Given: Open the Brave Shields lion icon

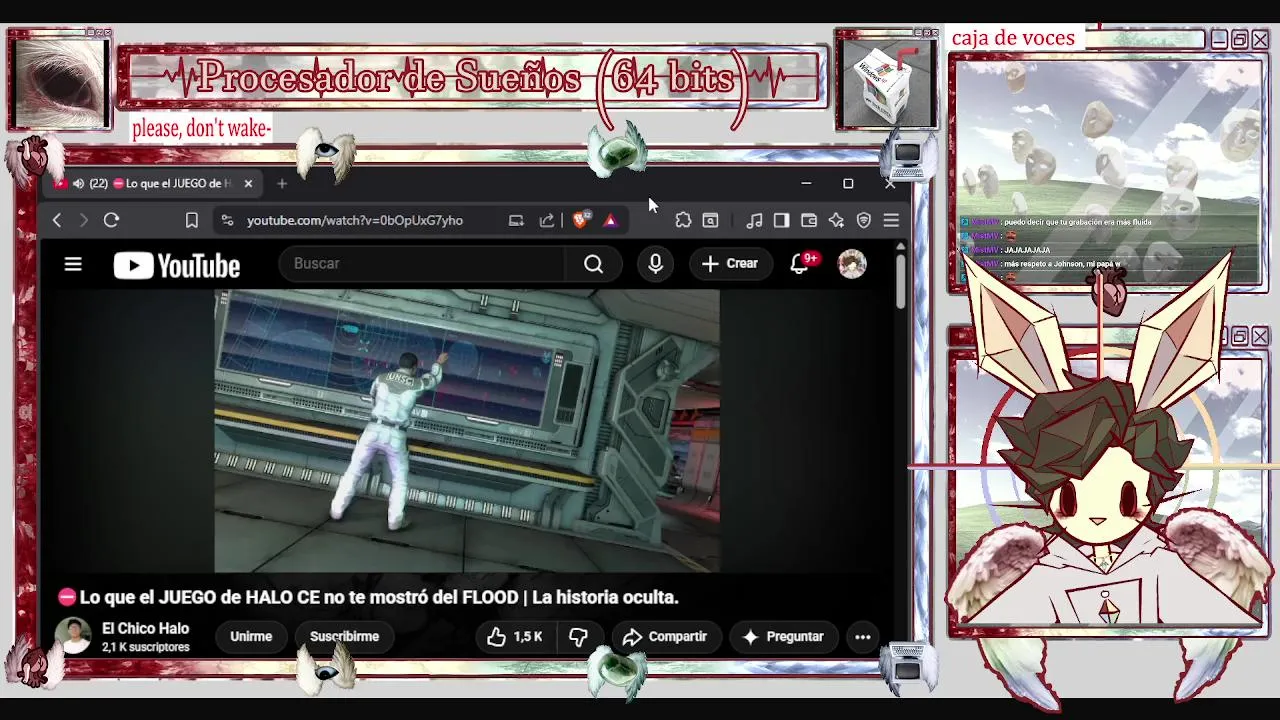Looking at the screenshot, I should pos(580,220).
